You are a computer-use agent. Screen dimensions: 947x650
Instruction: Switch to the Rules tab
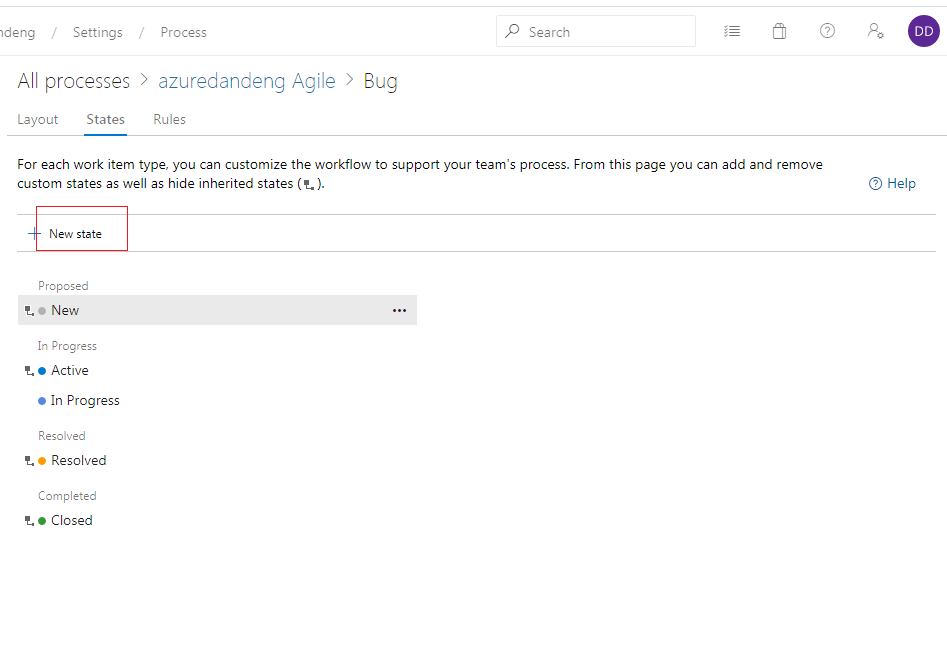pos(169,119)
